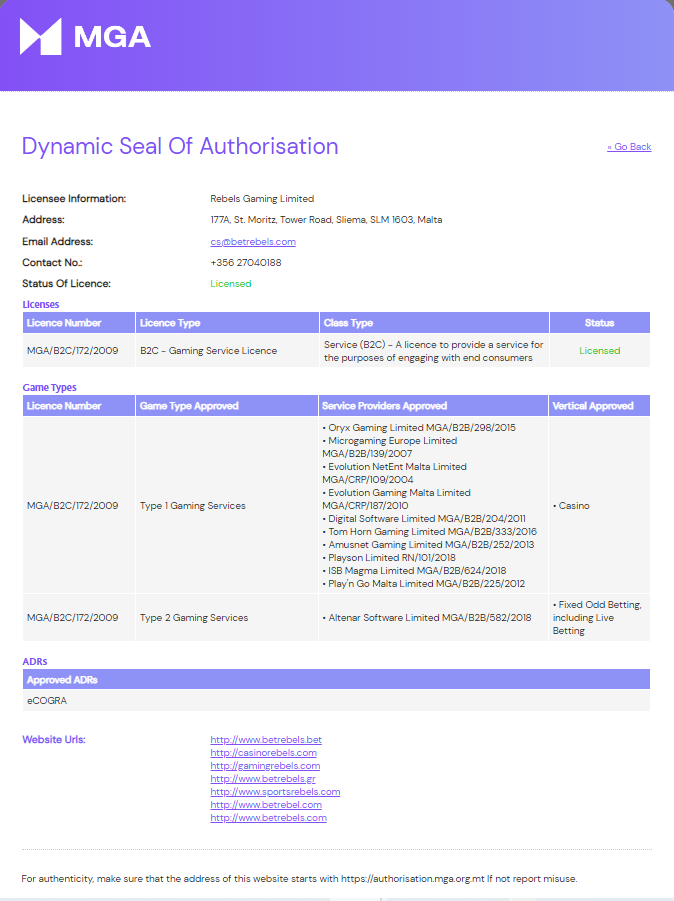Click the green Licensed status of licence
Viewport: 674px width, 901px height.
tap(230, 284)
